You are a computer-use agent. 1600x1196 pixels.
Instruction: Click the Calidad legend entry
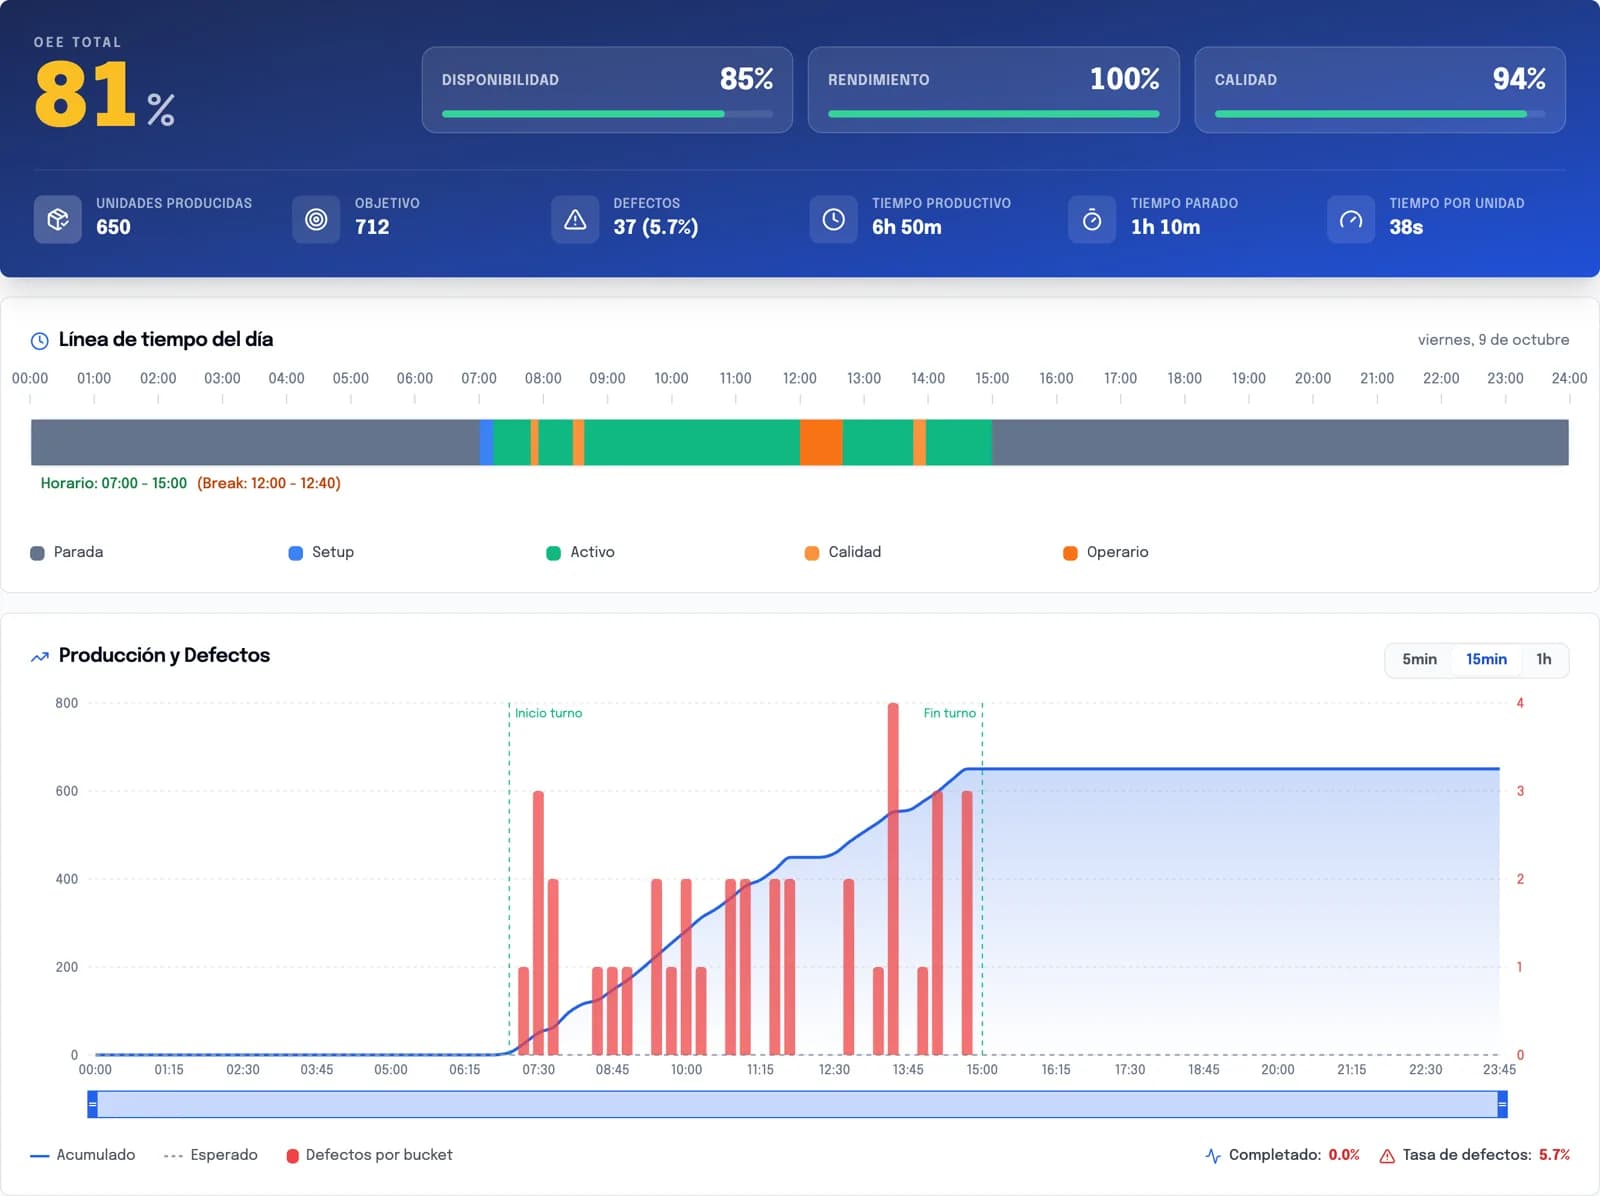click(x=843, y=552)
